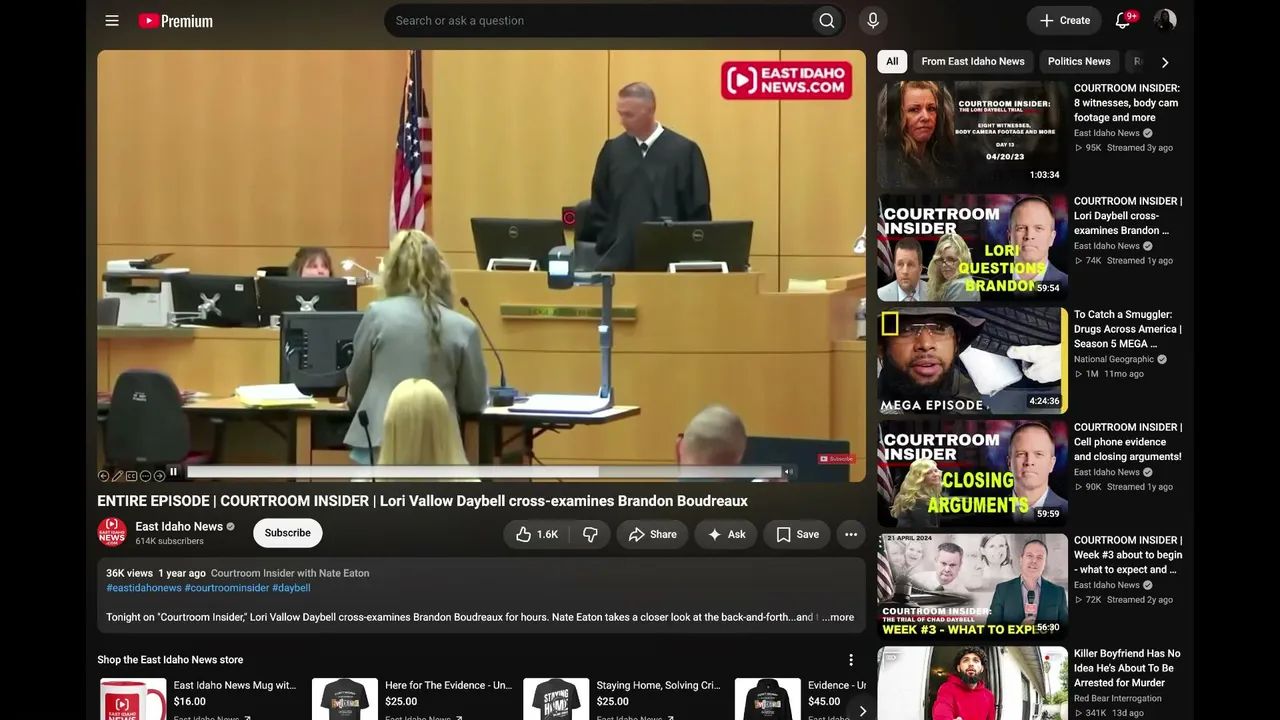This screenshot has width=1280, height=720.
Task: Click the Staying Home, Solving Cri... title
Action: pos(658,685)
